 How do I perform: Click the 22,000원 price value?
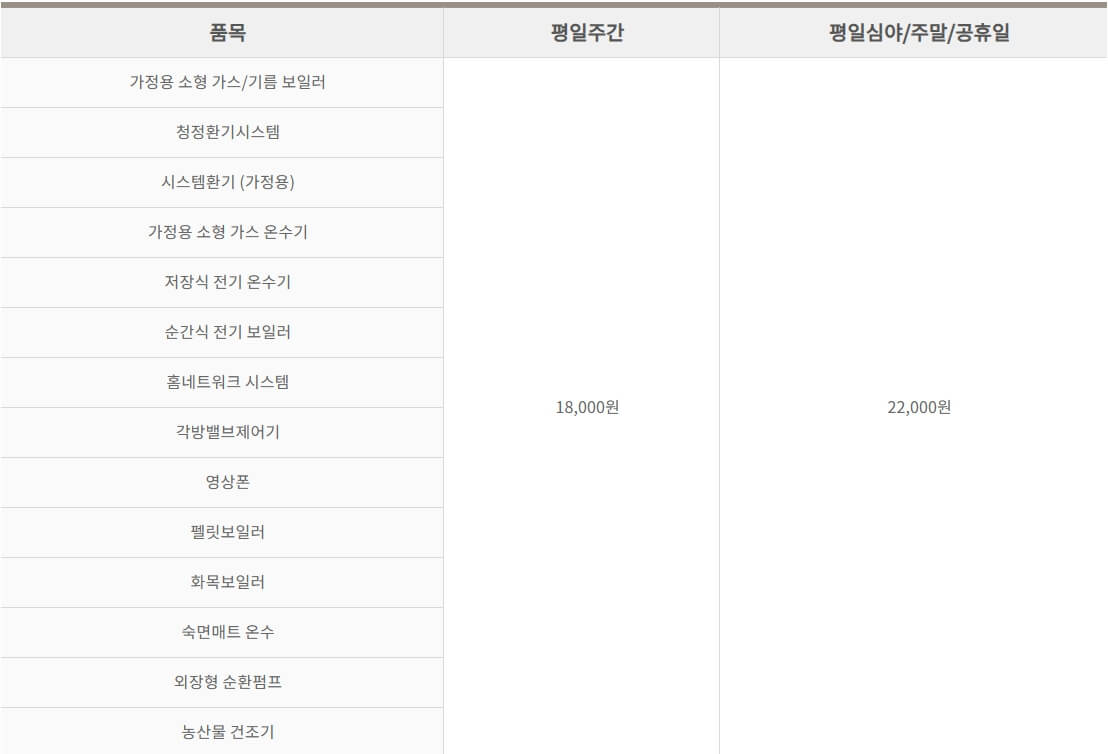912,407
